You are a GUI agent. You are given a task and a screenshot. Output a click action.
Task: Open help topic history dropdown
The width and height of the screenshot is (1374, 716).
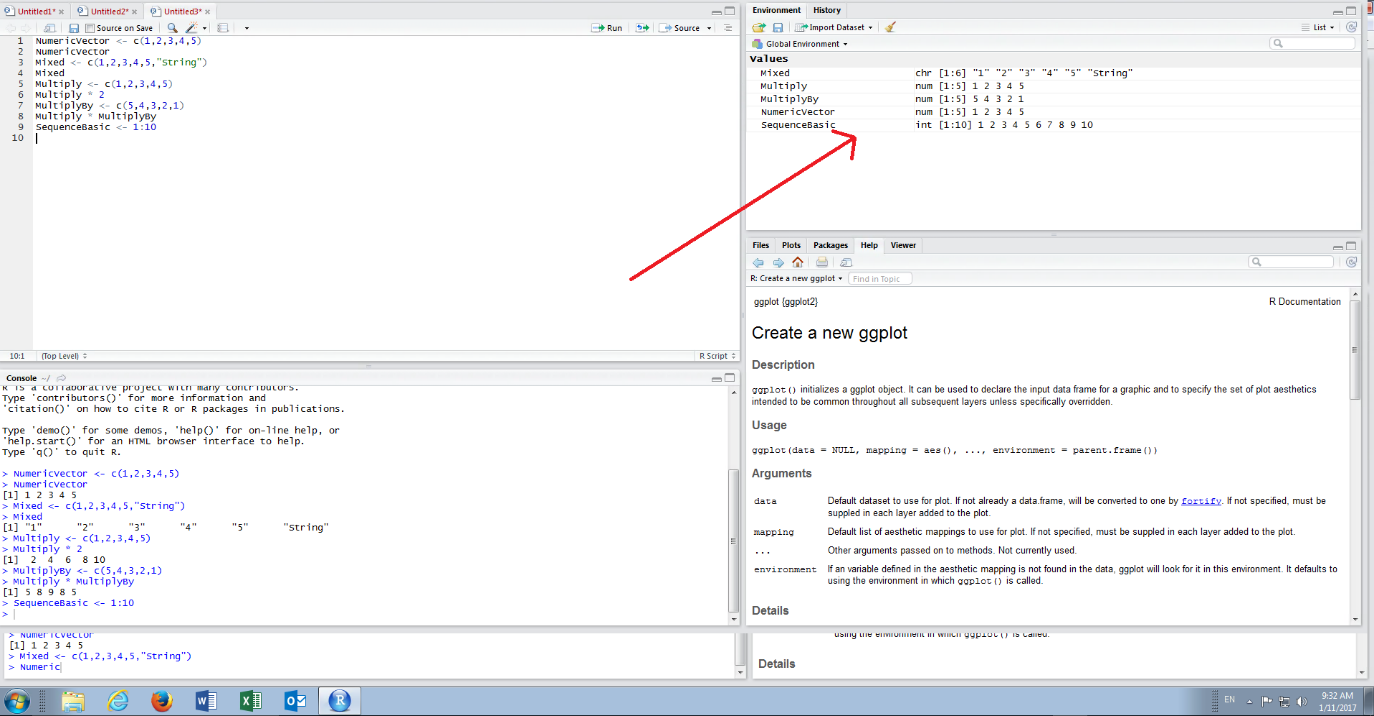[x=797, y=279]
